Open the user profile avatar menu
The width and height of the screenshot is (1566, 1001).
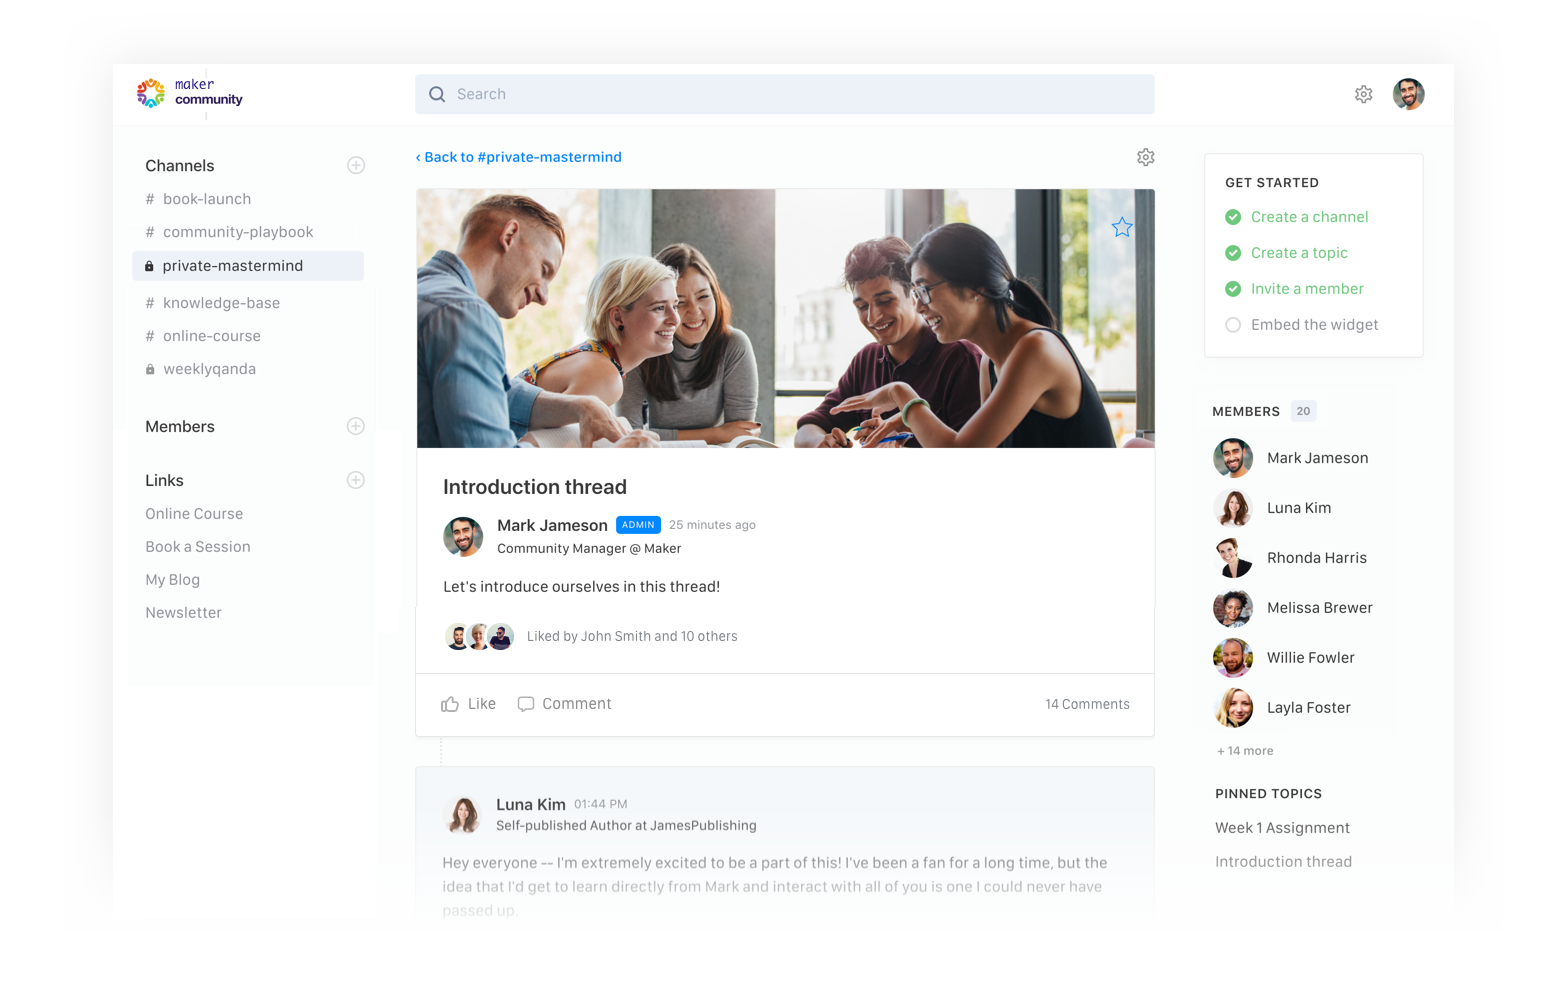click(x=1409, y=94)
